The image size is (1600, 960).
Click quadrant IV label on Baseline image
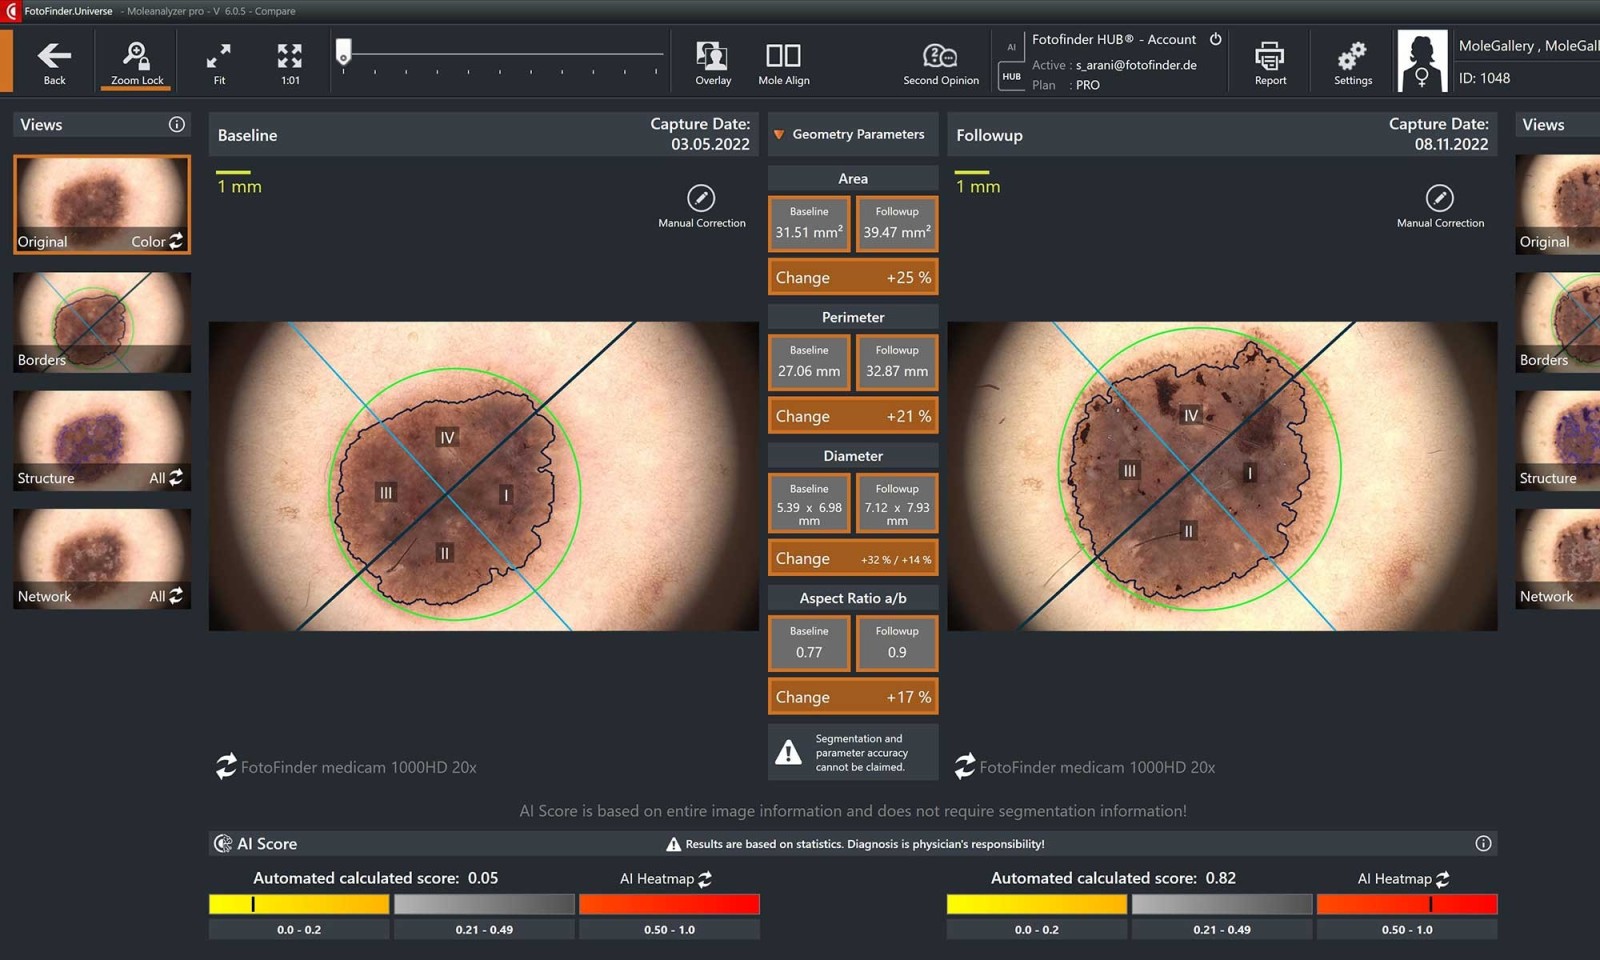tap(447, 437)
